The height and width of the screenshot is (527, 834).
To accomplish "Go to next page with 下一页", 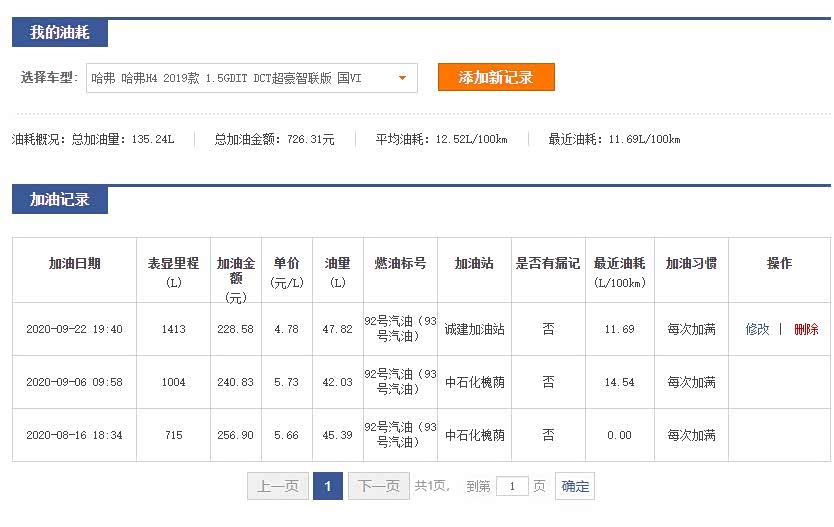I will pos(378,487).
